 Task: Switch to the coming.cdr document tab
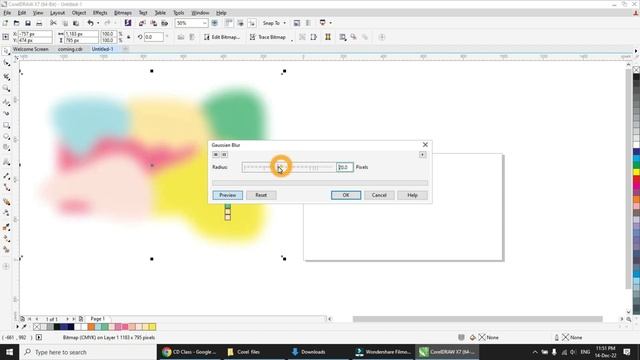(70, 49)
